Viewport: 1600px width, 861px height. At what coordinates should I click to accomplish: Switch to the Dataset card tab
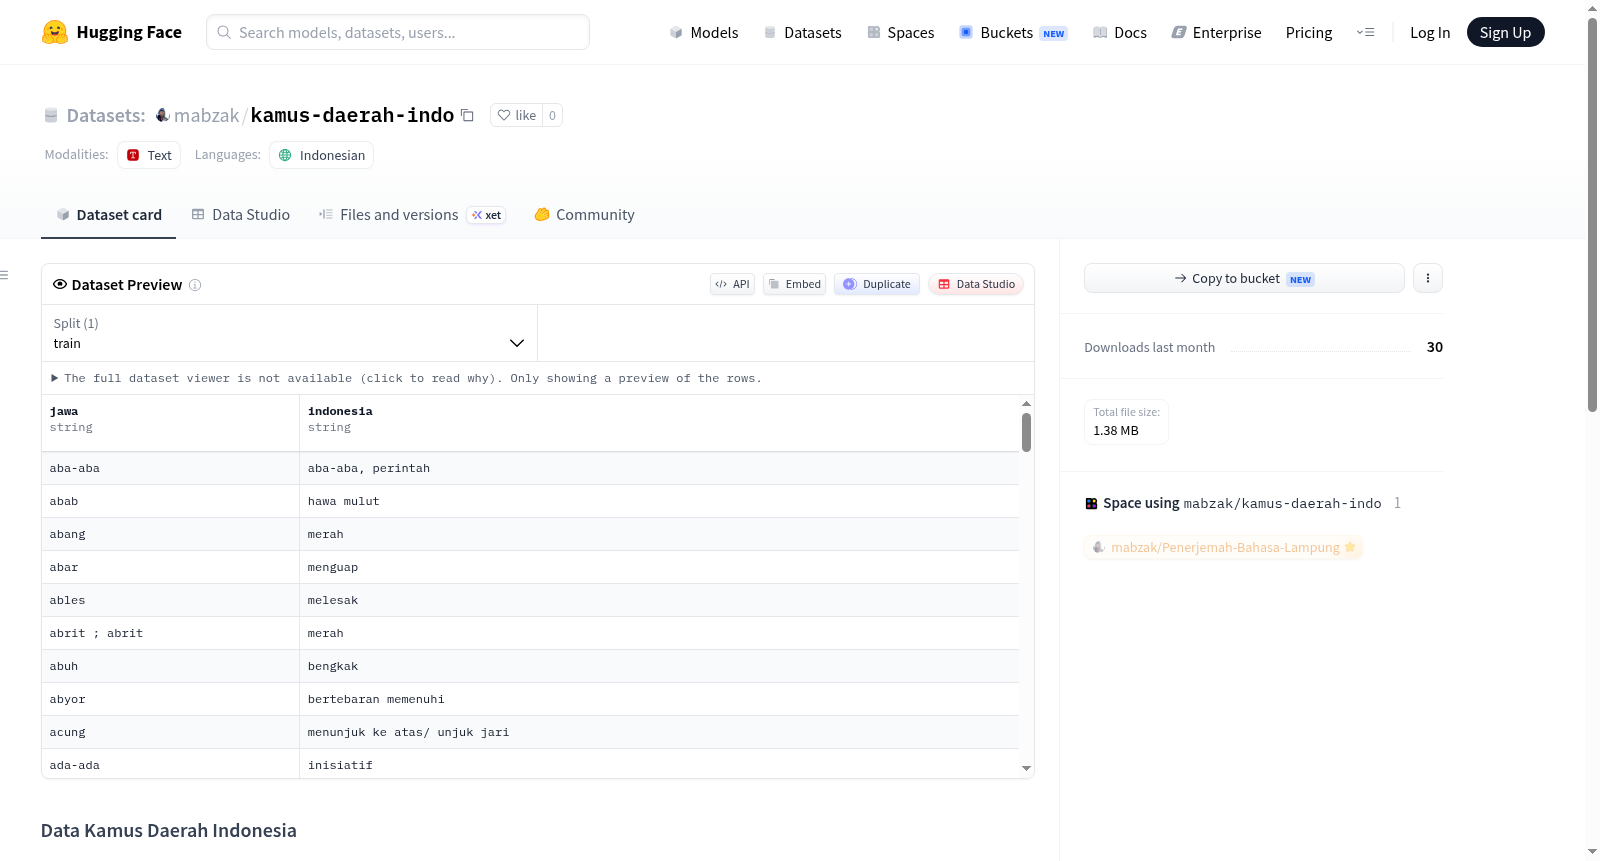click(x=108, y=214)
